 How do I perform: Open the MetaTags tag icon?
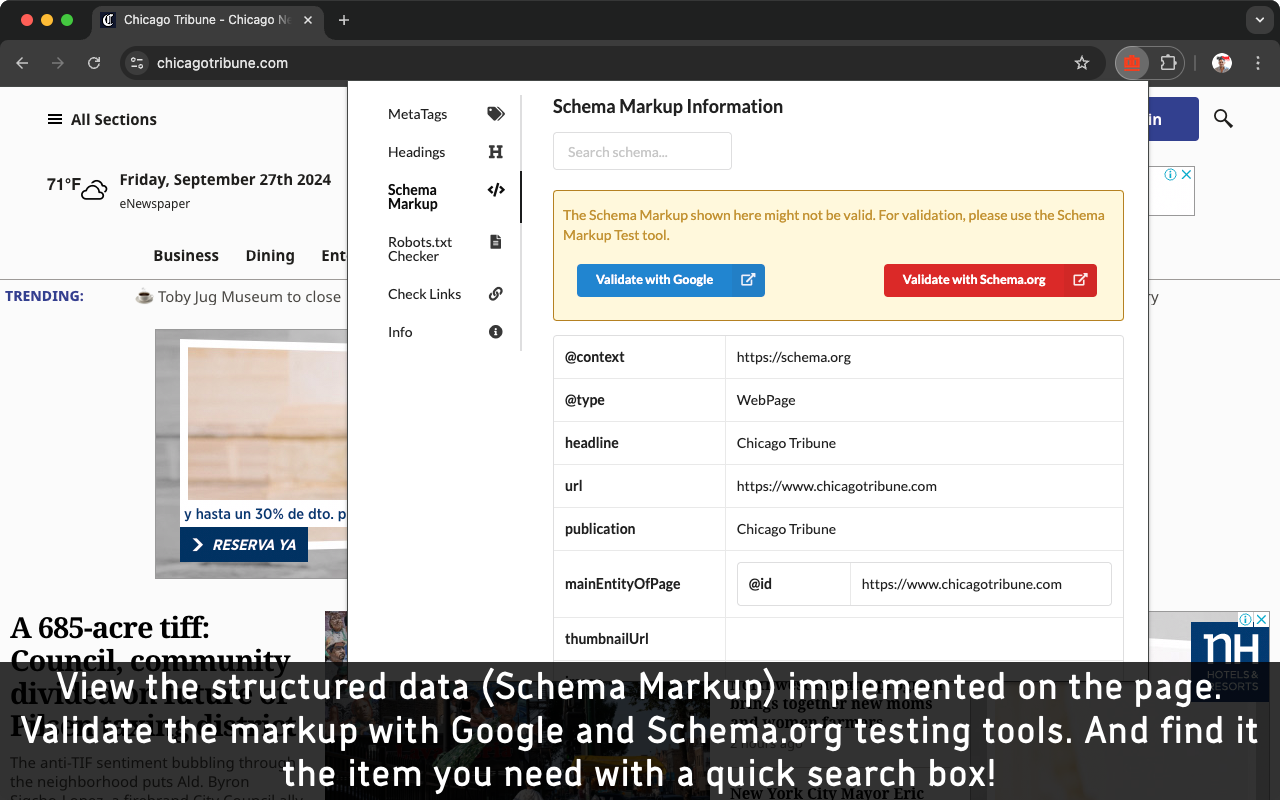[x=496, y=114]
